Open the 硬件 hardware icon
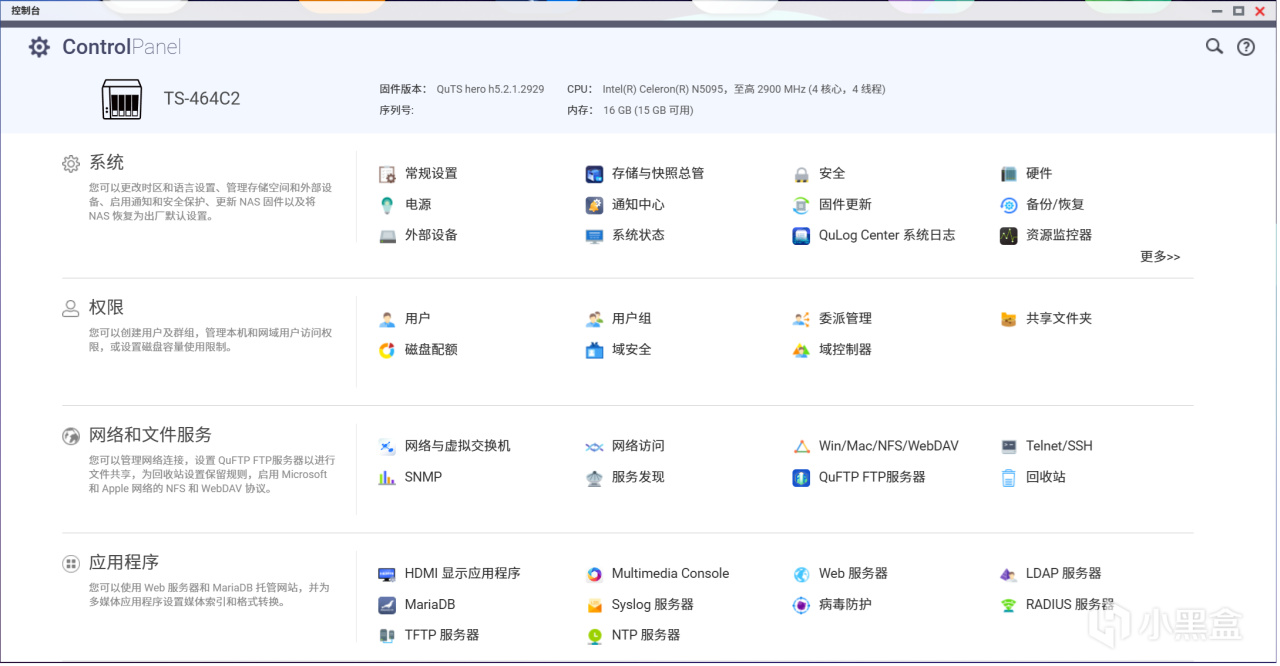 1009,174
